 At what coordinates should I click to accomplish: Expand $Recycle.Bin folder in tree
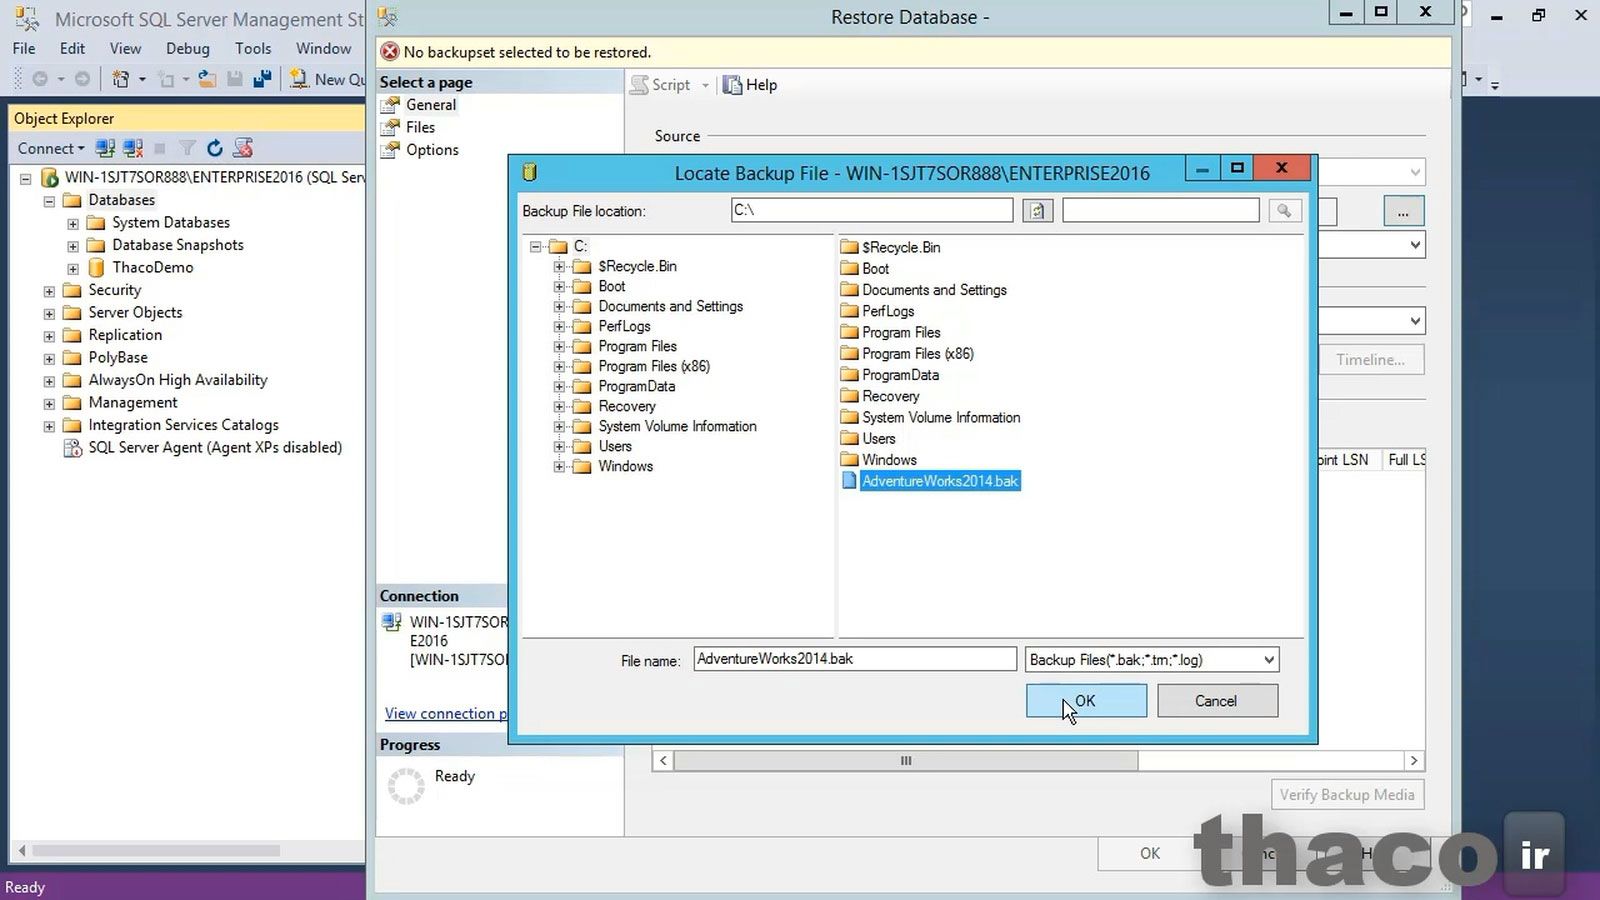click(x=560, y=266)
